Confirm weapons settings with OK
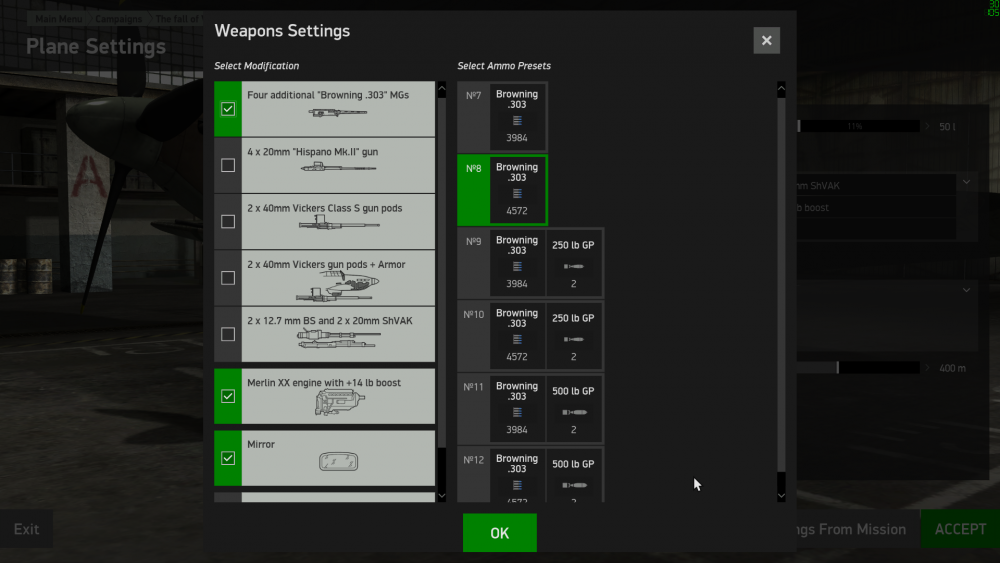This screenshot has width=1000, height=563. click(x=499, y=533)
